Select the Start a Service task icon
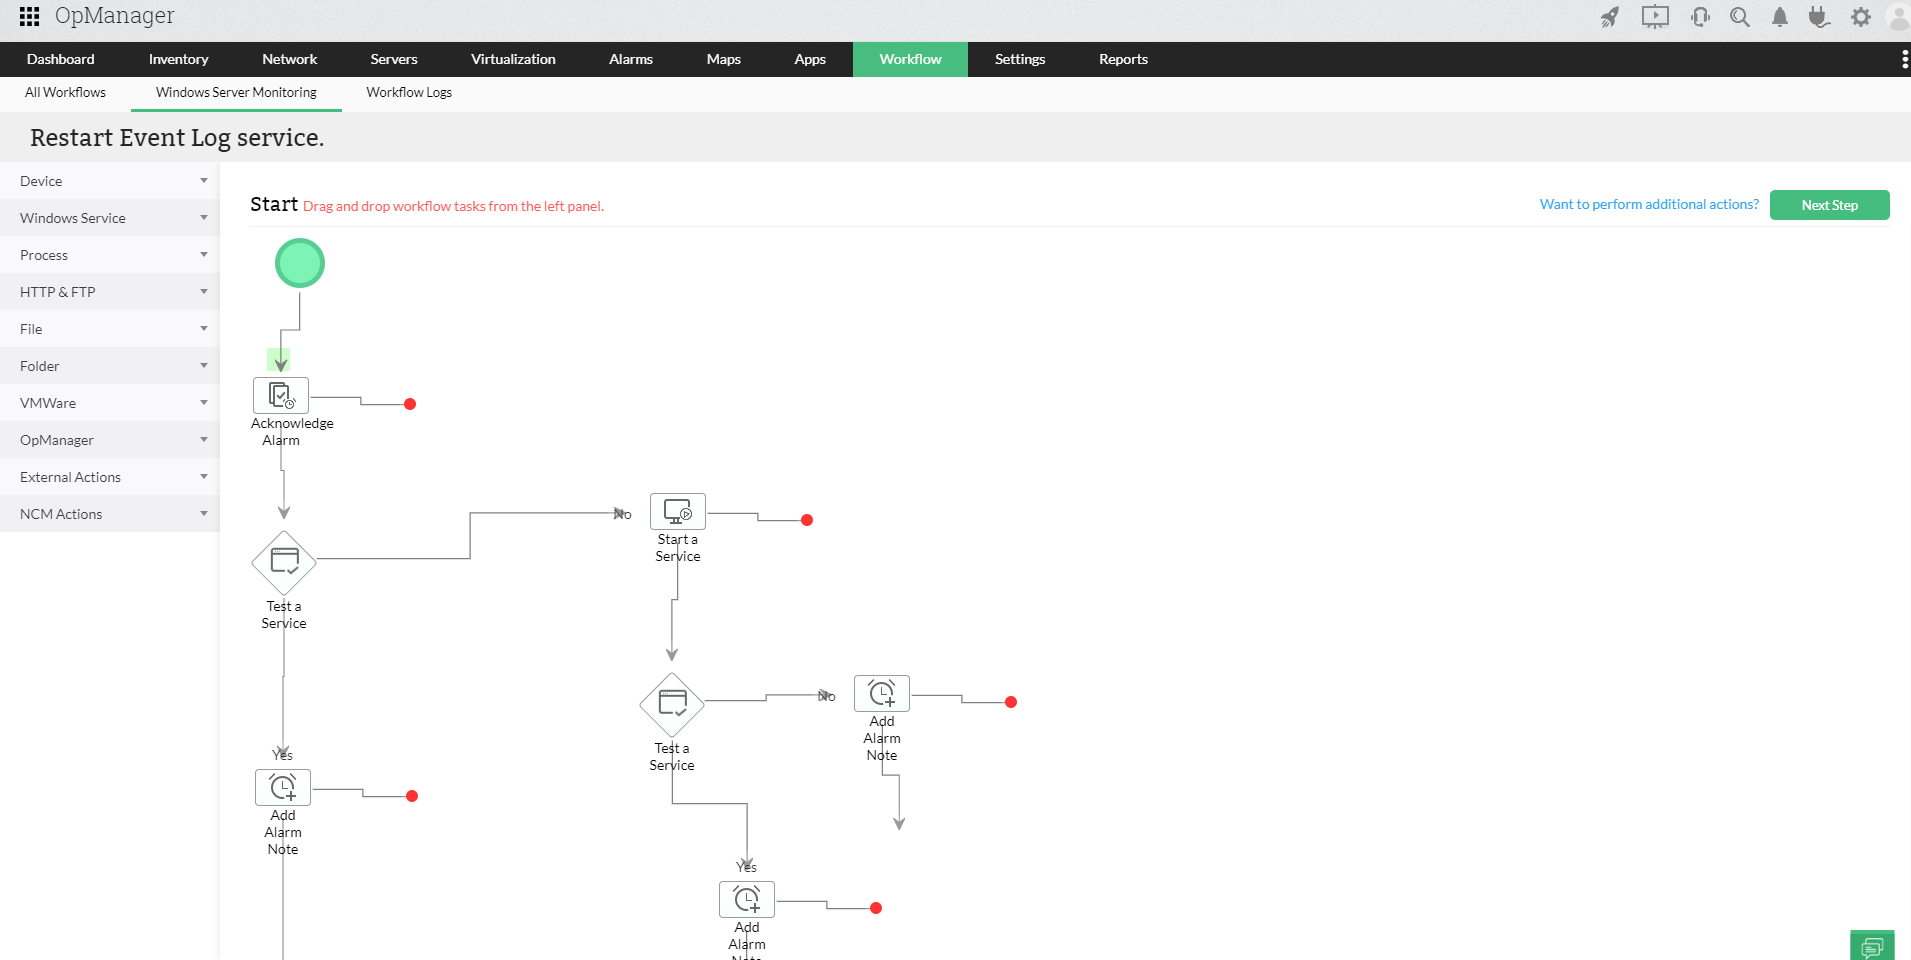 tap(678, 511)
